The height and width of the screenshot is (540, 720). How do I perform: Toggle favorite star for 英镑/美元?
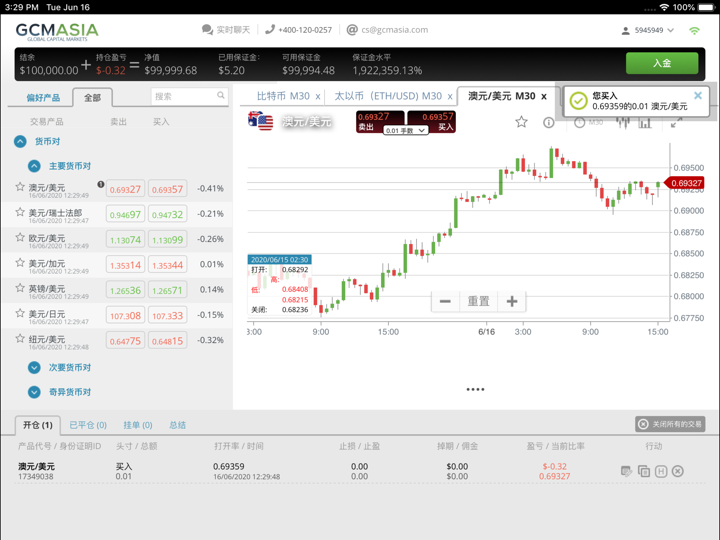point(20,288)
